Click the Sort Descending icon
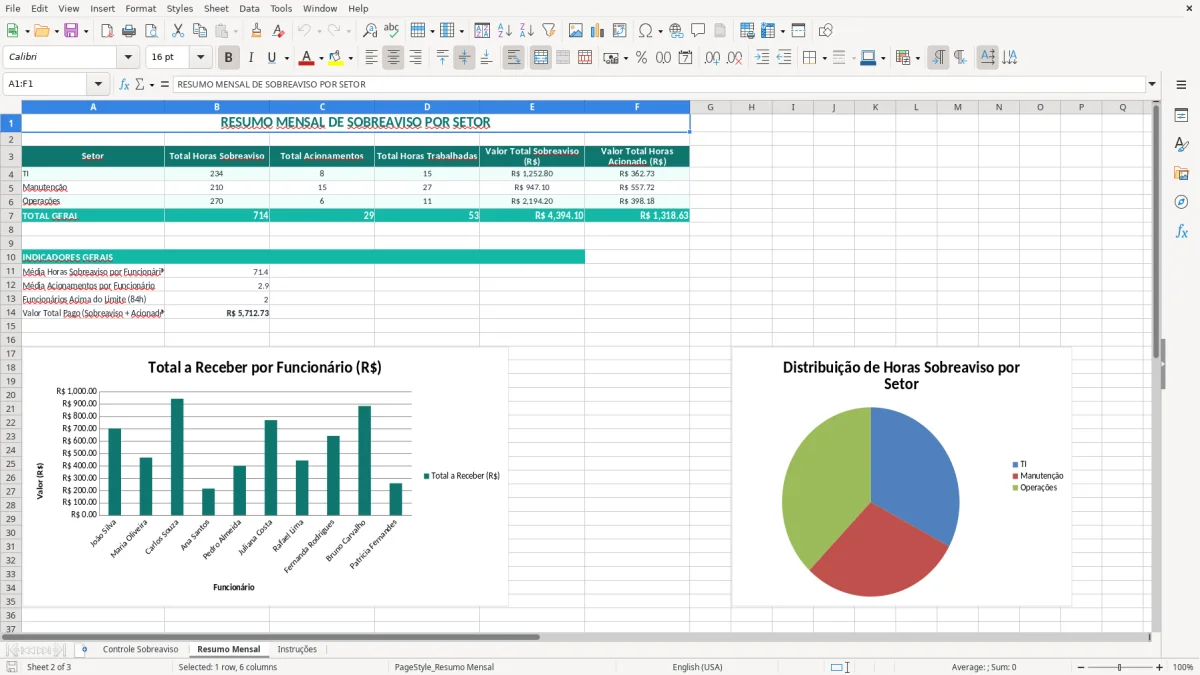Image resolution: width=1200 pixels, height=675 pixels. pos(527,31)
